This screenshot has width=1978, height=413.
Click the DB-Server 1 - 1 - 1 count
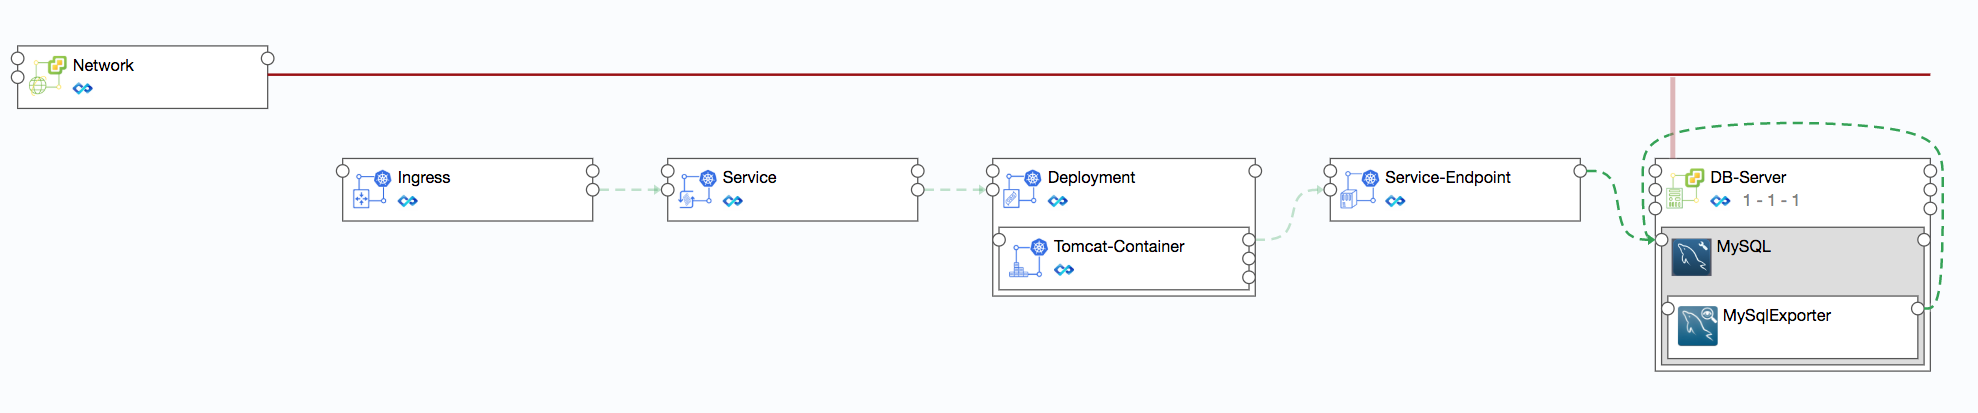(1771, 201)
